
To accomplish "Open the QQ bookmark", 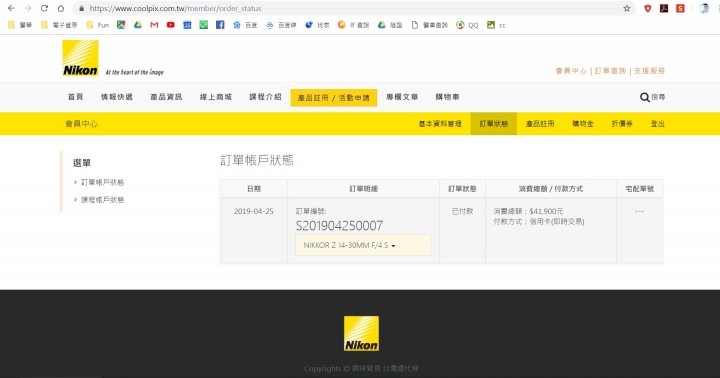I will (467, 25).
